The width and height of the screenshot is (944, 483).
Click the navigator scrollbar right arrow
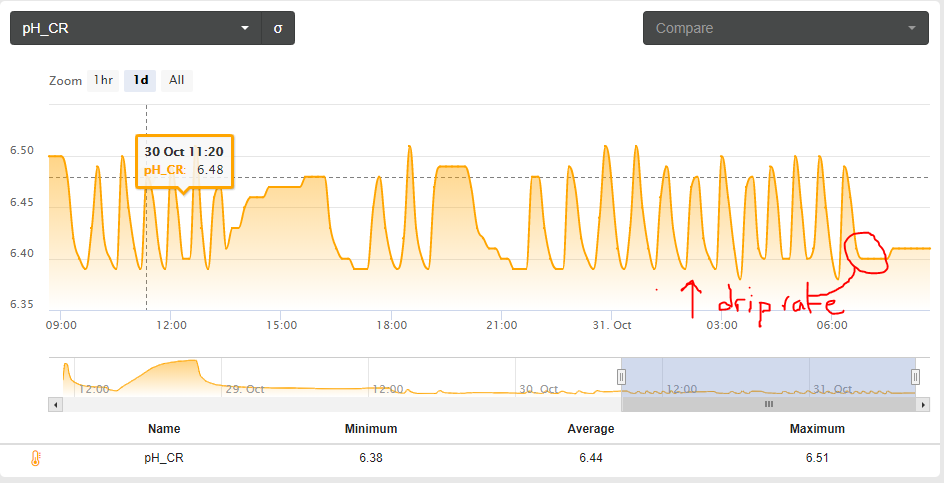(x=922, y=405)
